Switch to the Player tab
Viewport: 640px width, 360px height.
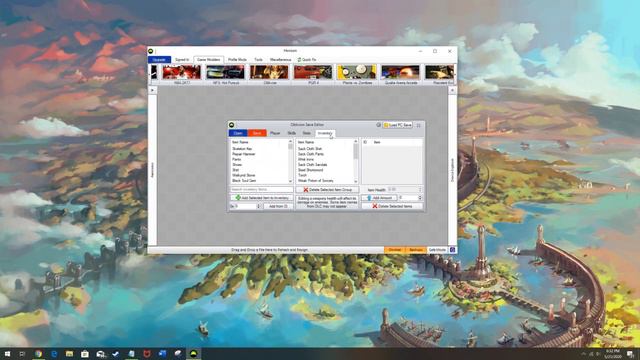click(x=275, y=133)
